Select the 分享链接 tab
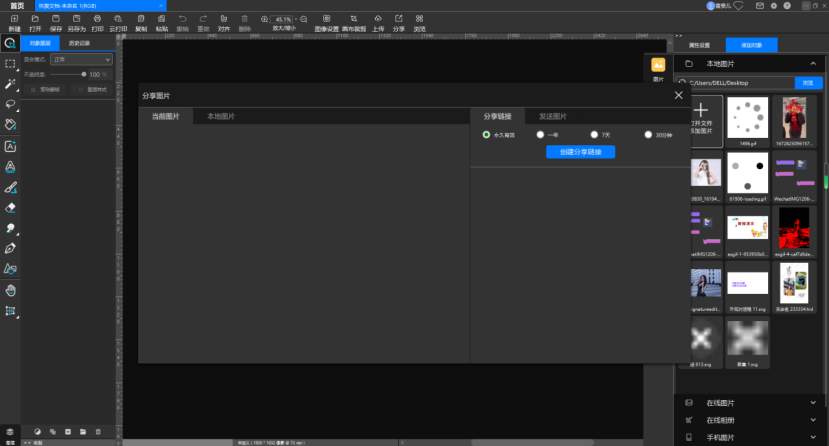 pos(498,116)
